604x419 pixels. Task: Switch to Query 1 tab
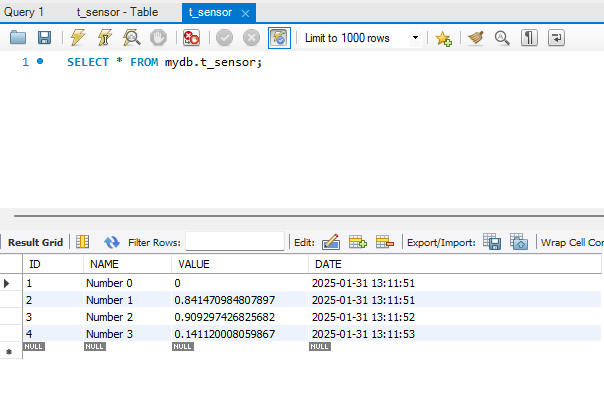coord(24,12)
